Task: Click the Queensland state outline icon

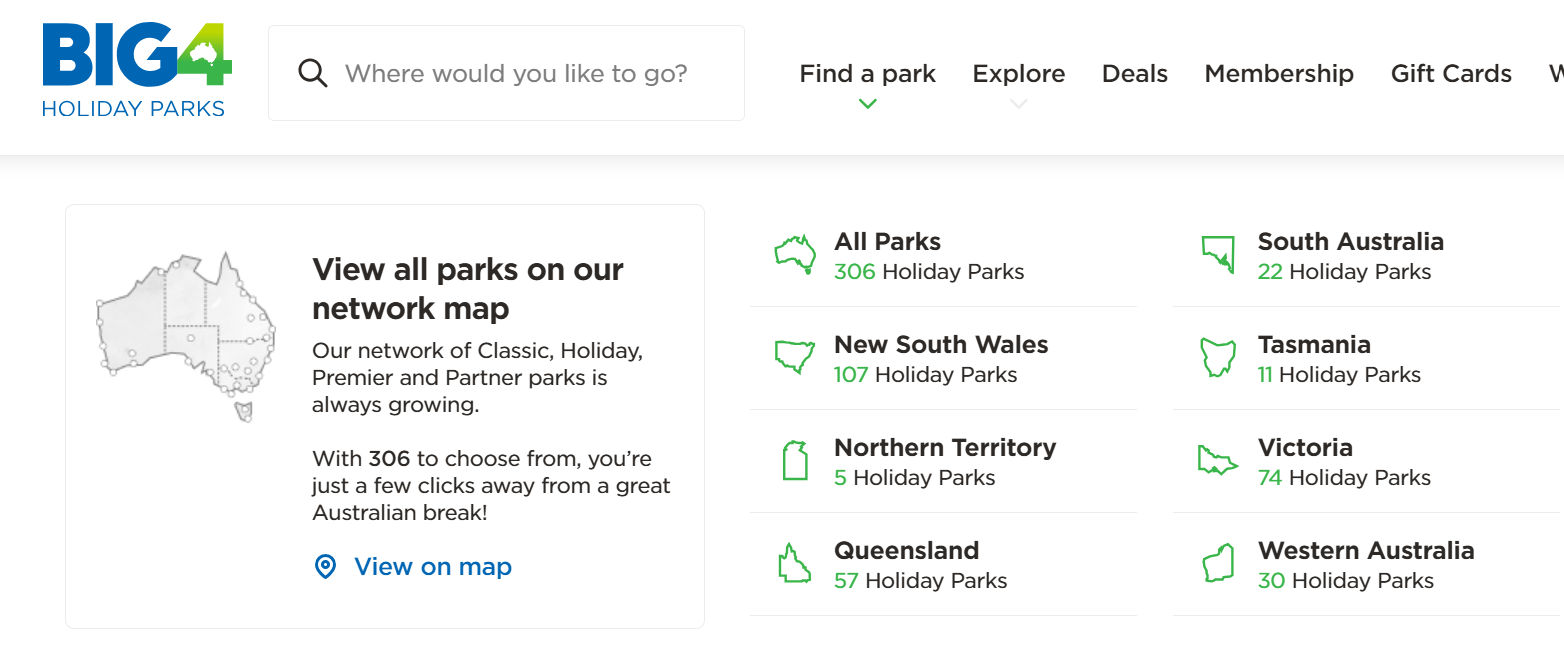Action: pyautogui.click(x=794, y=563)
